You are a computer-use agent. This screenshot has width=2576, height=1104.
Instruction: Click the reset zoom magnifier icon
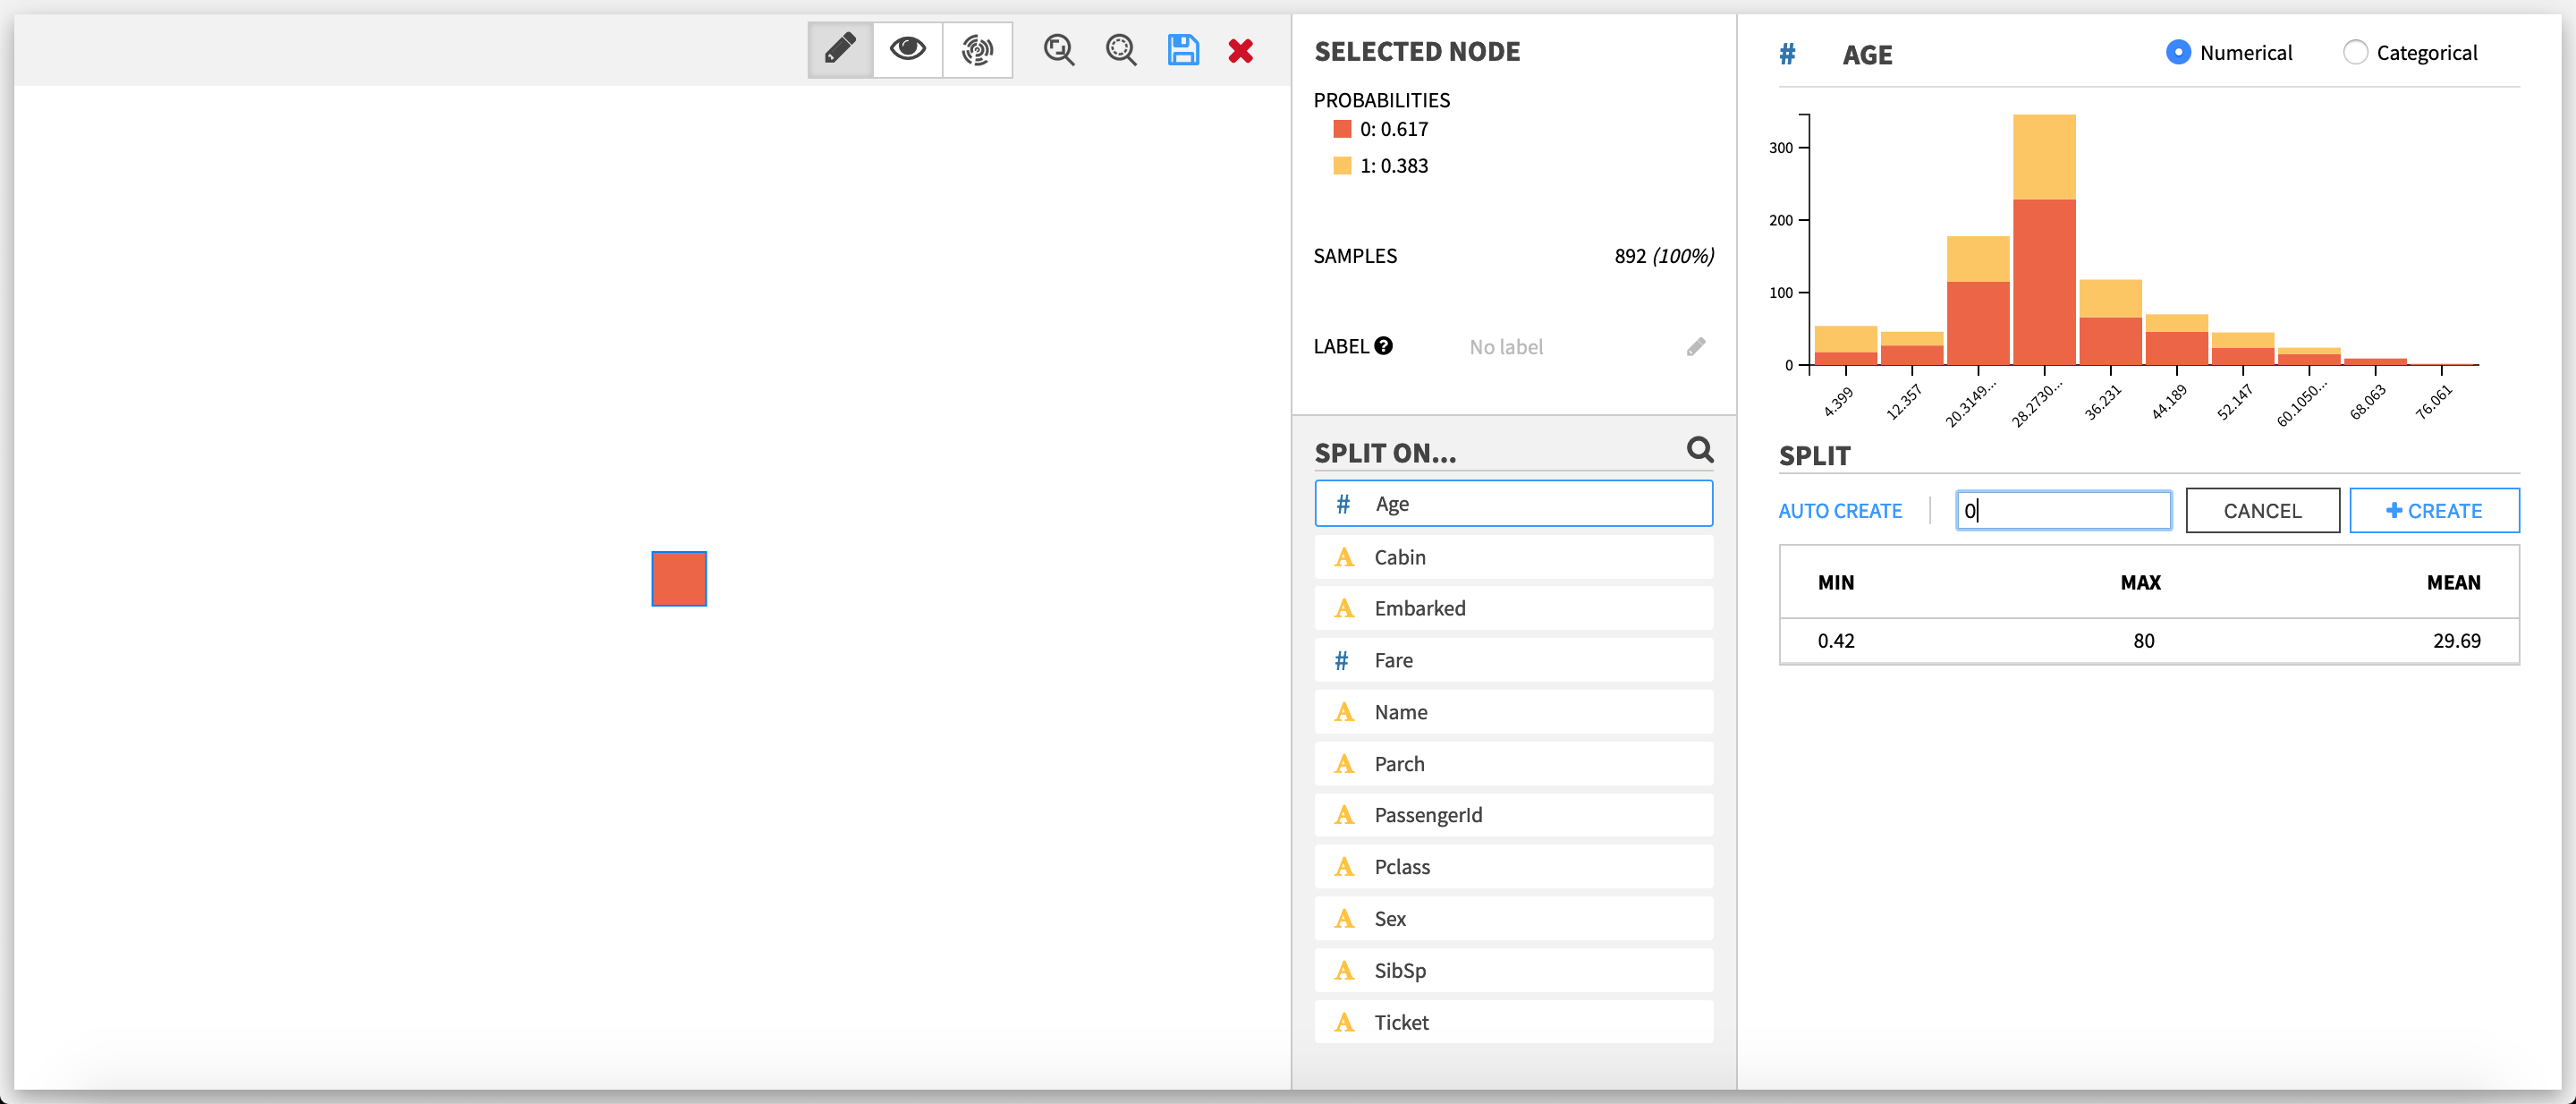1120,49
